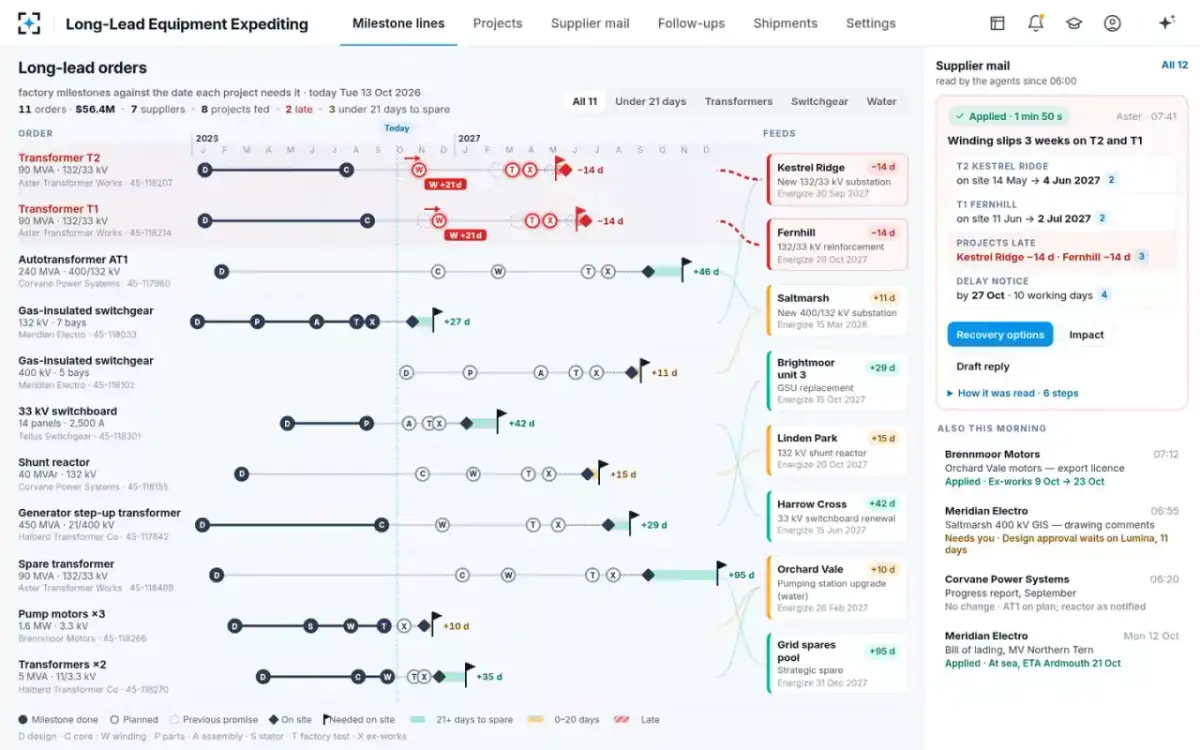This screenshot has width=1200, height=750.
Task: Open the graduation cap learning icon
Action: 1074,23
